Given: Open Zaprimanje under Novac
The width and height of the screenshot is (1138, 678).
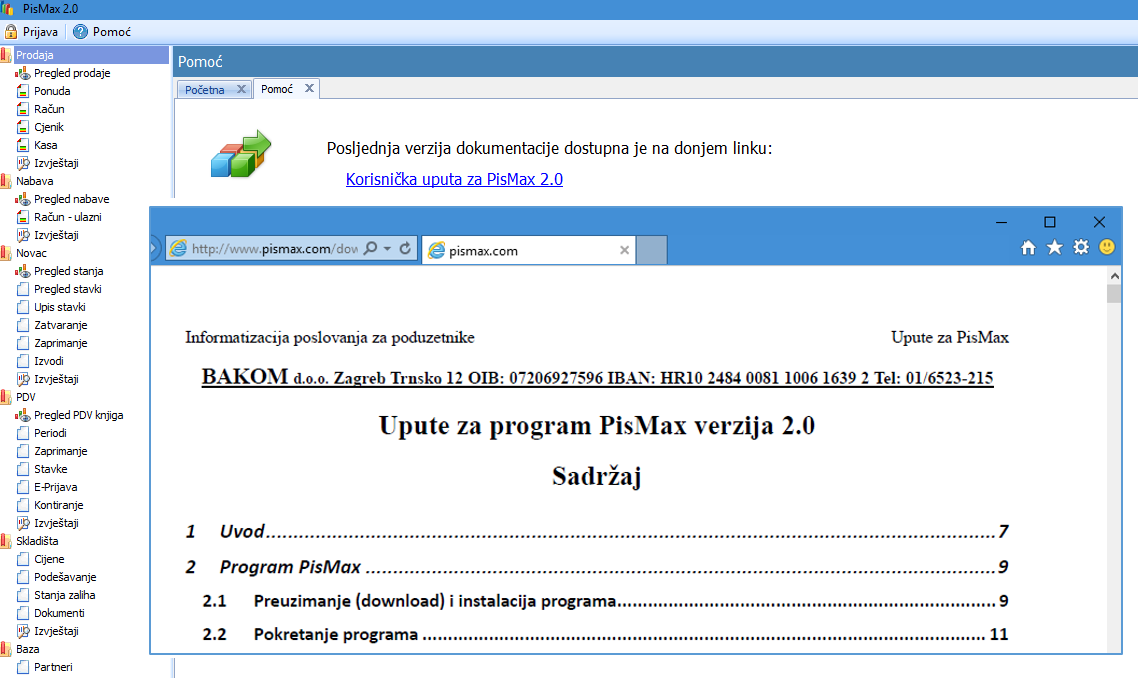Looking at the screenshot, I should pyautogui.click(x=60, y=343).
